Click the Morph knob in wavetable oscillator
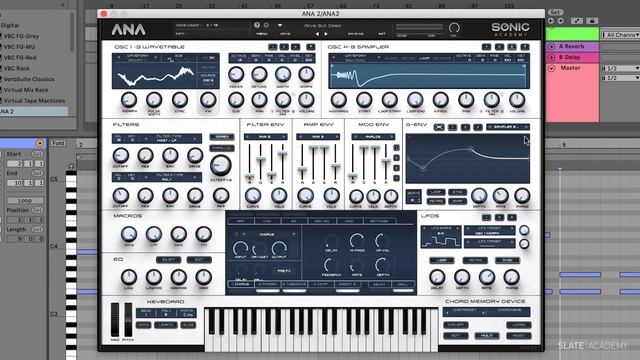This screenshot has width=640, height=360. point(129,100)
